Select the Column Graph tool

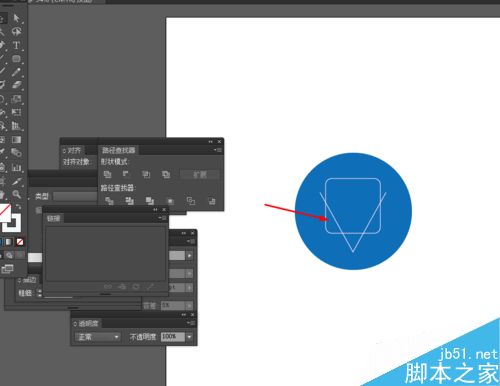16,167
